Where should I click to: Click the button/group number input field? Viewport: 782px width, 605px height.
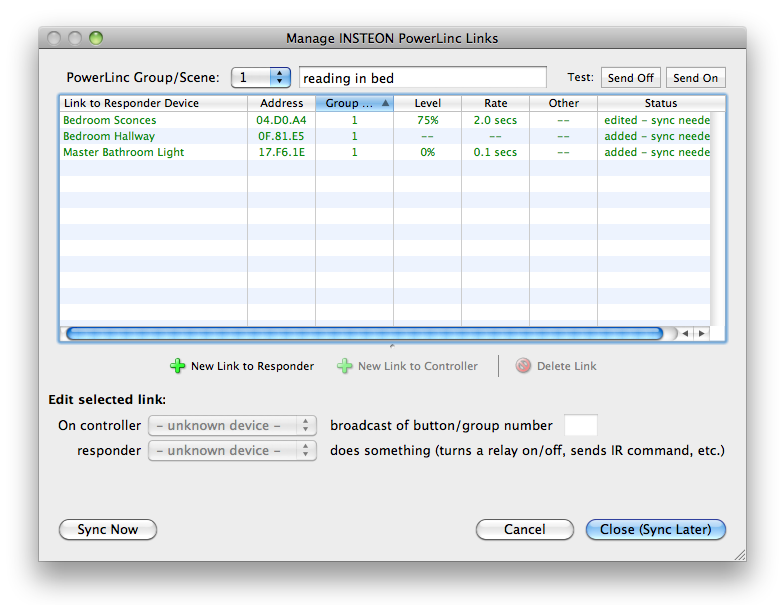[581, 425]
